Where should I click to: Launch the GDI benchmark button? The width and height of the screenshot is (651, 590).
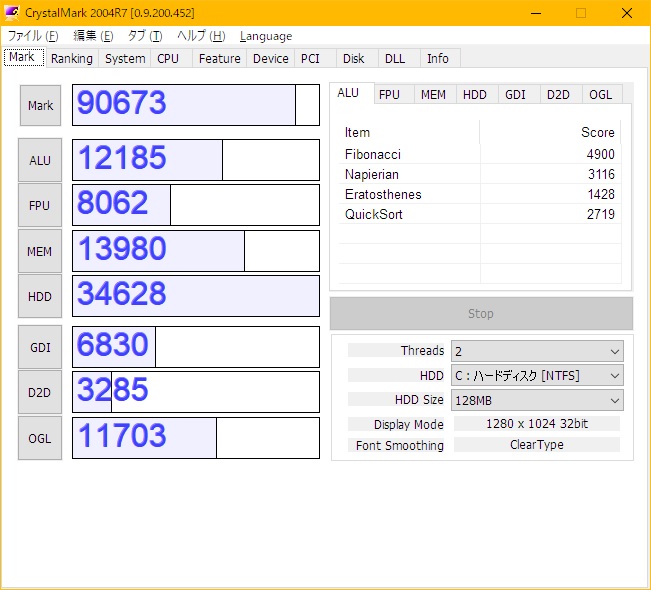(x=40, y=347)
